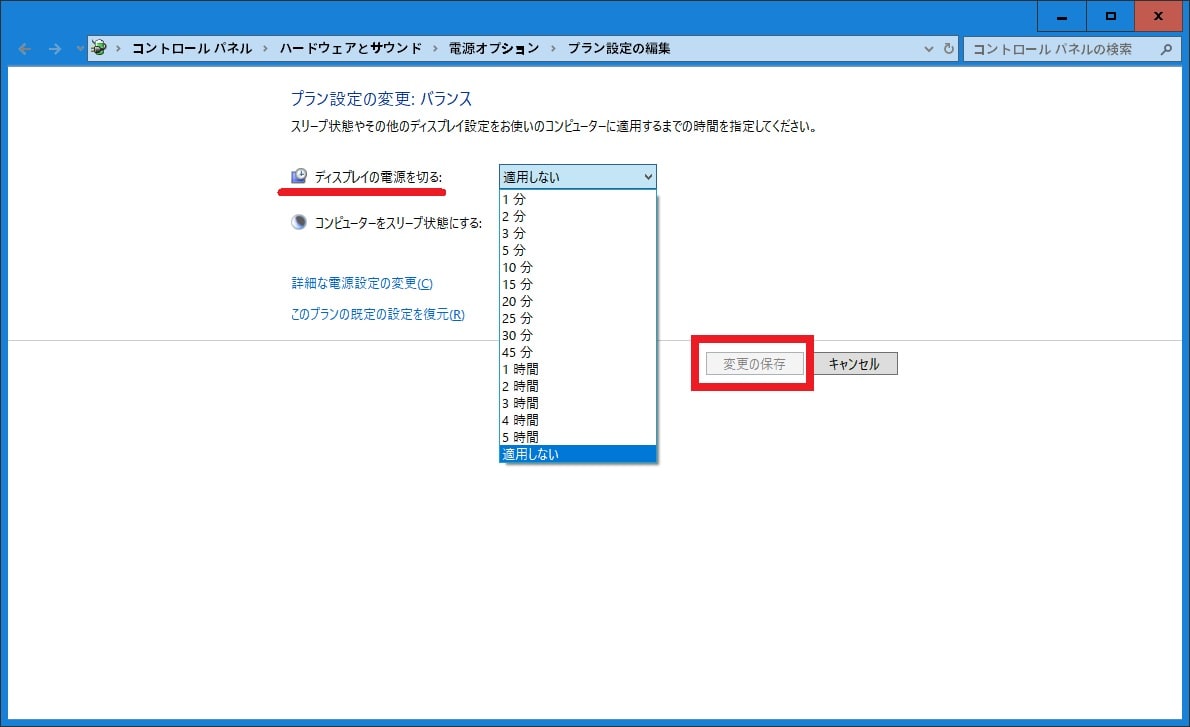The width and height of the screenshot is (1190, 727).
Task: Open 詳細な電源設定の変更 link
Action: point(362,283)
